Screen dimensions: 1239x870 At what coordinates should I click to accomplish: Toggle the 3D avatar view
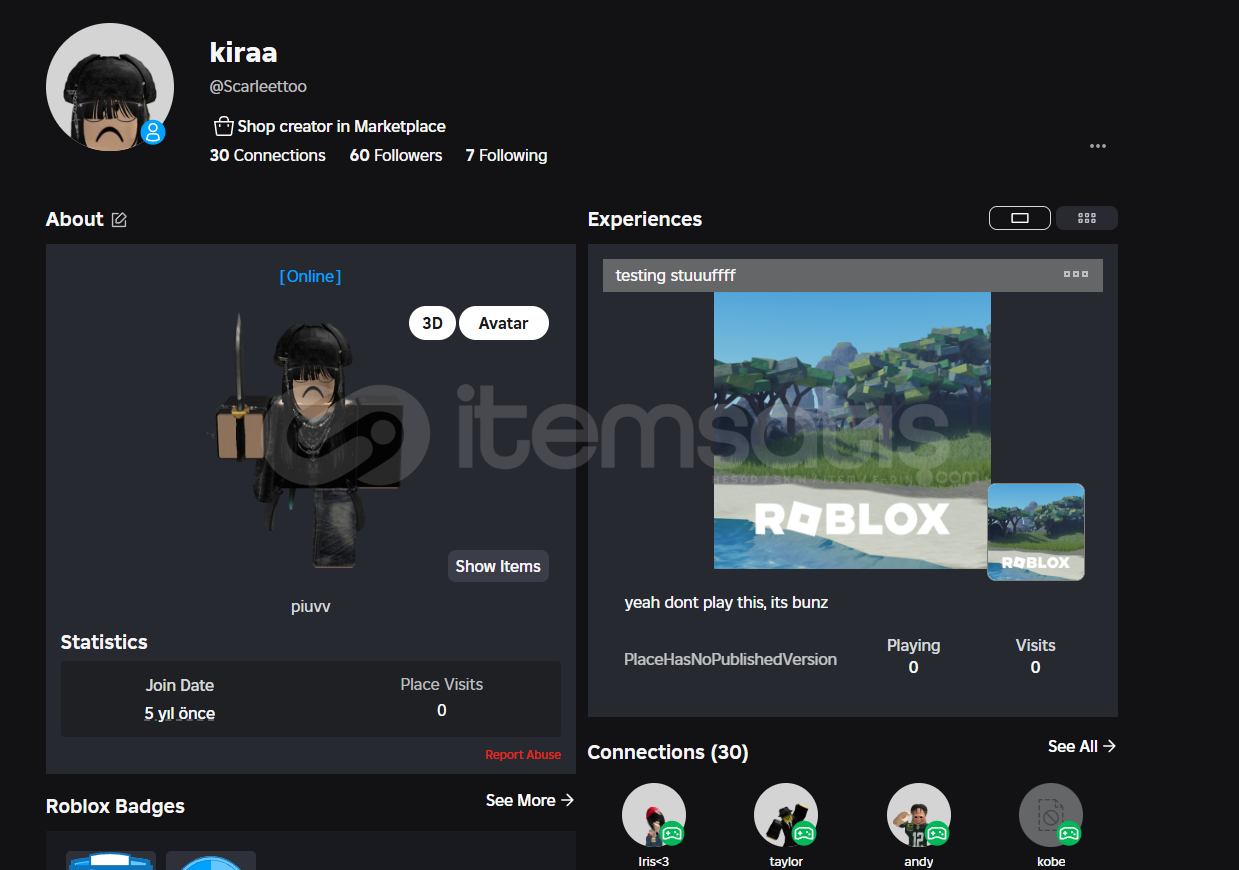point(432,323)
